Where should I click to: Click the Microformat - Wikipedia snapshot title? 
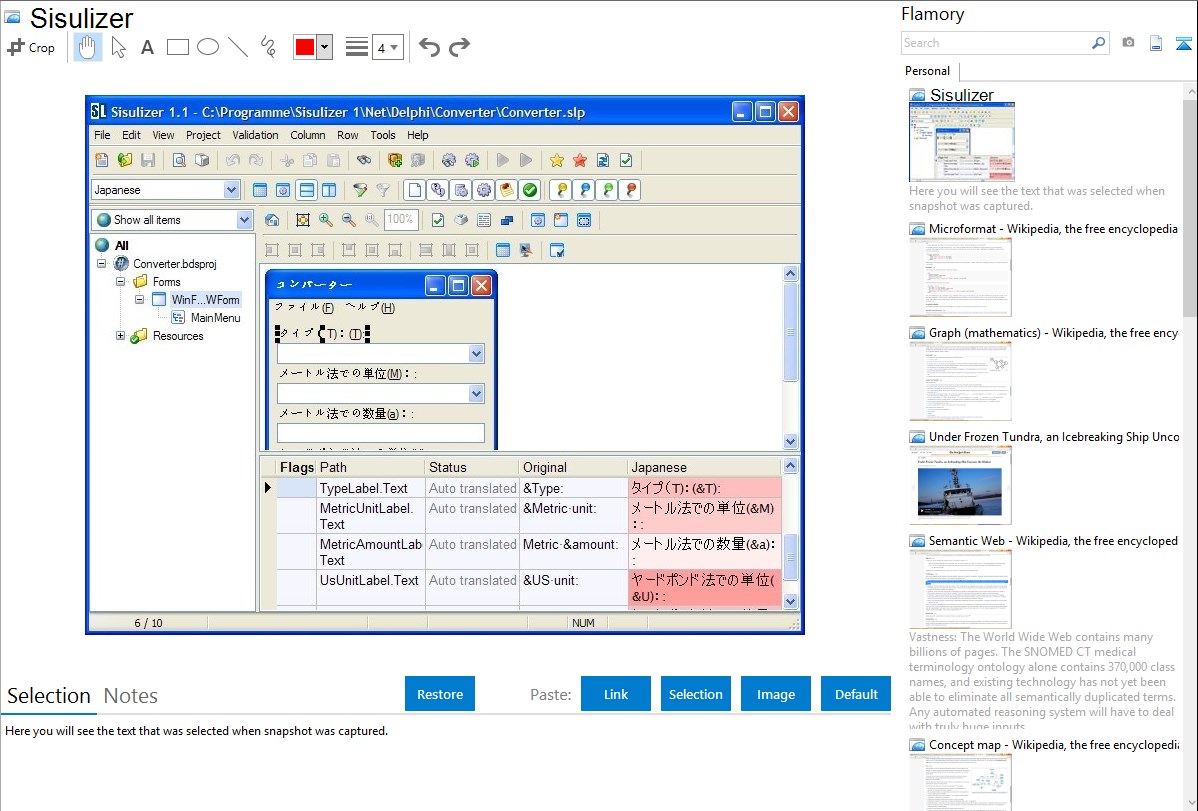pos(1053,229)
